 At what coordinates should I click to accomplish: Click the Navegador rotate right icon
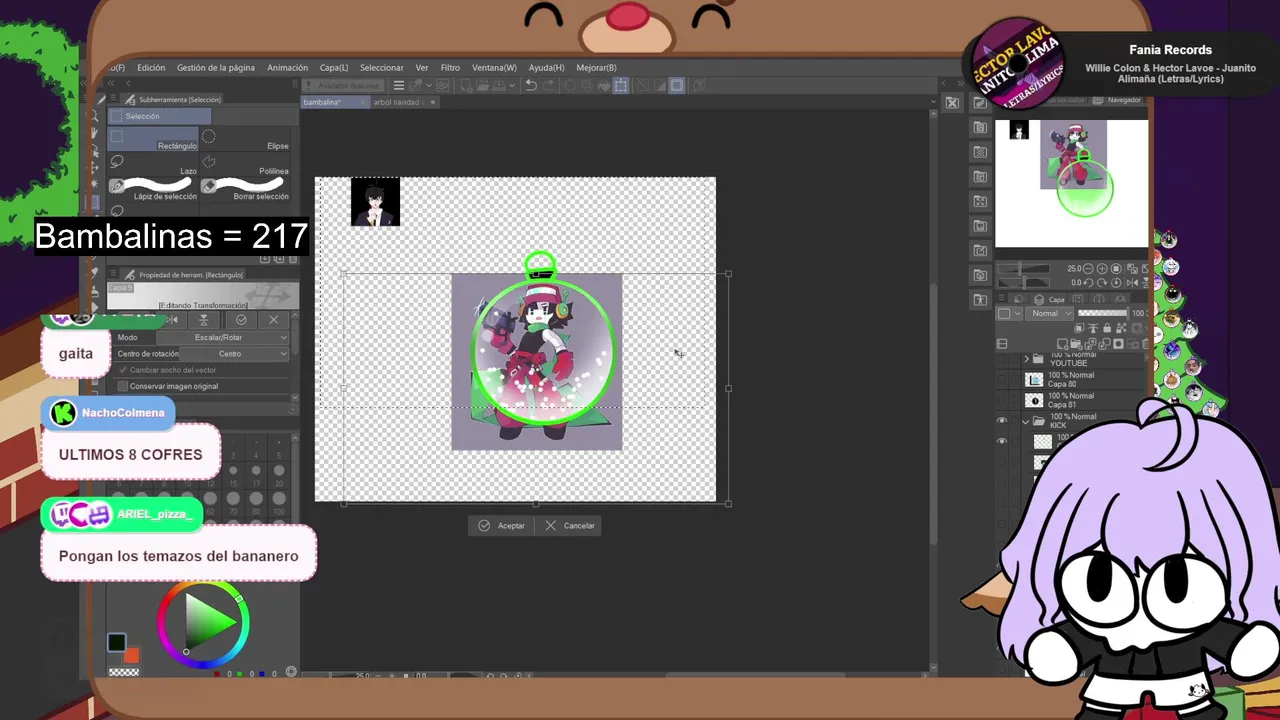[1103, 283]
